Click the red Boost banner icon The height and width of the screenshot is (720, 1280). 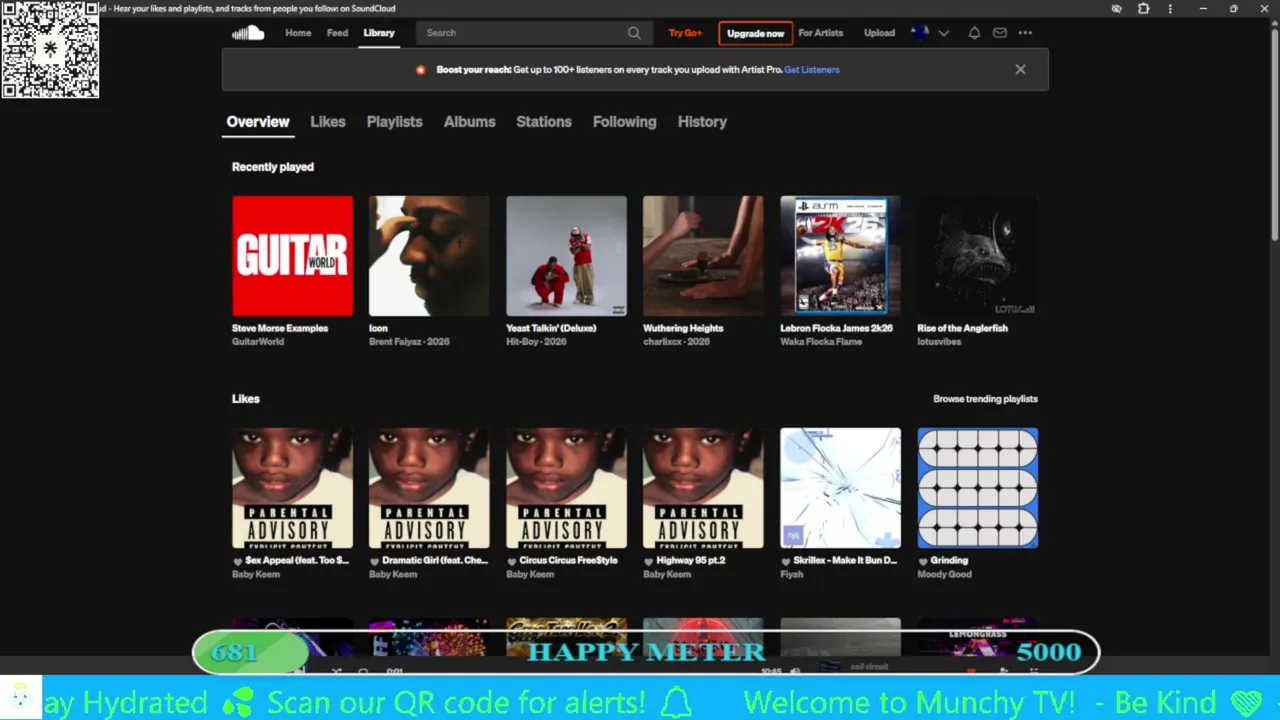click(x=420, y=70)
